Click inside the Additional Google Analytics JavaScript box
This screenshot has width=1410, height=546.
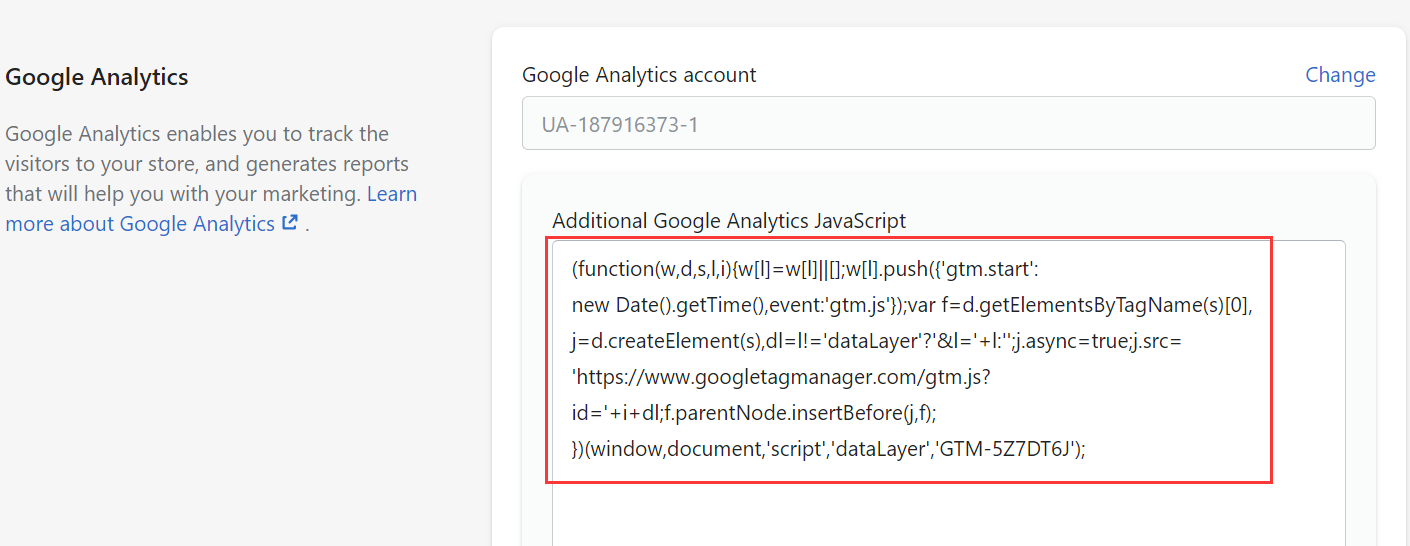click(x=948, y=393)
